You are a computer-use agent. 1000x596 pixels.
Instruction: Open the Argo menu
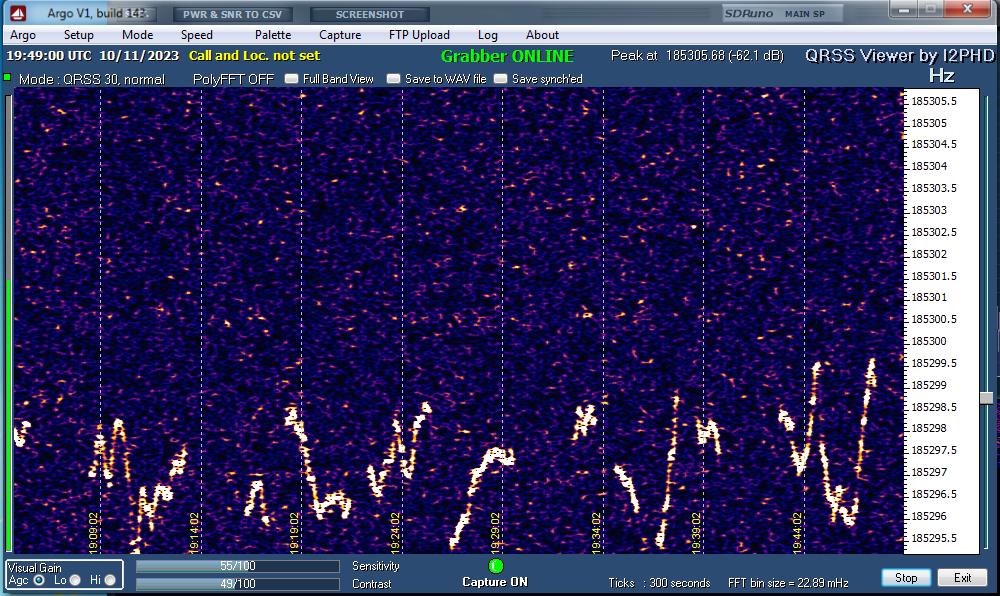[x=23, y=35]
